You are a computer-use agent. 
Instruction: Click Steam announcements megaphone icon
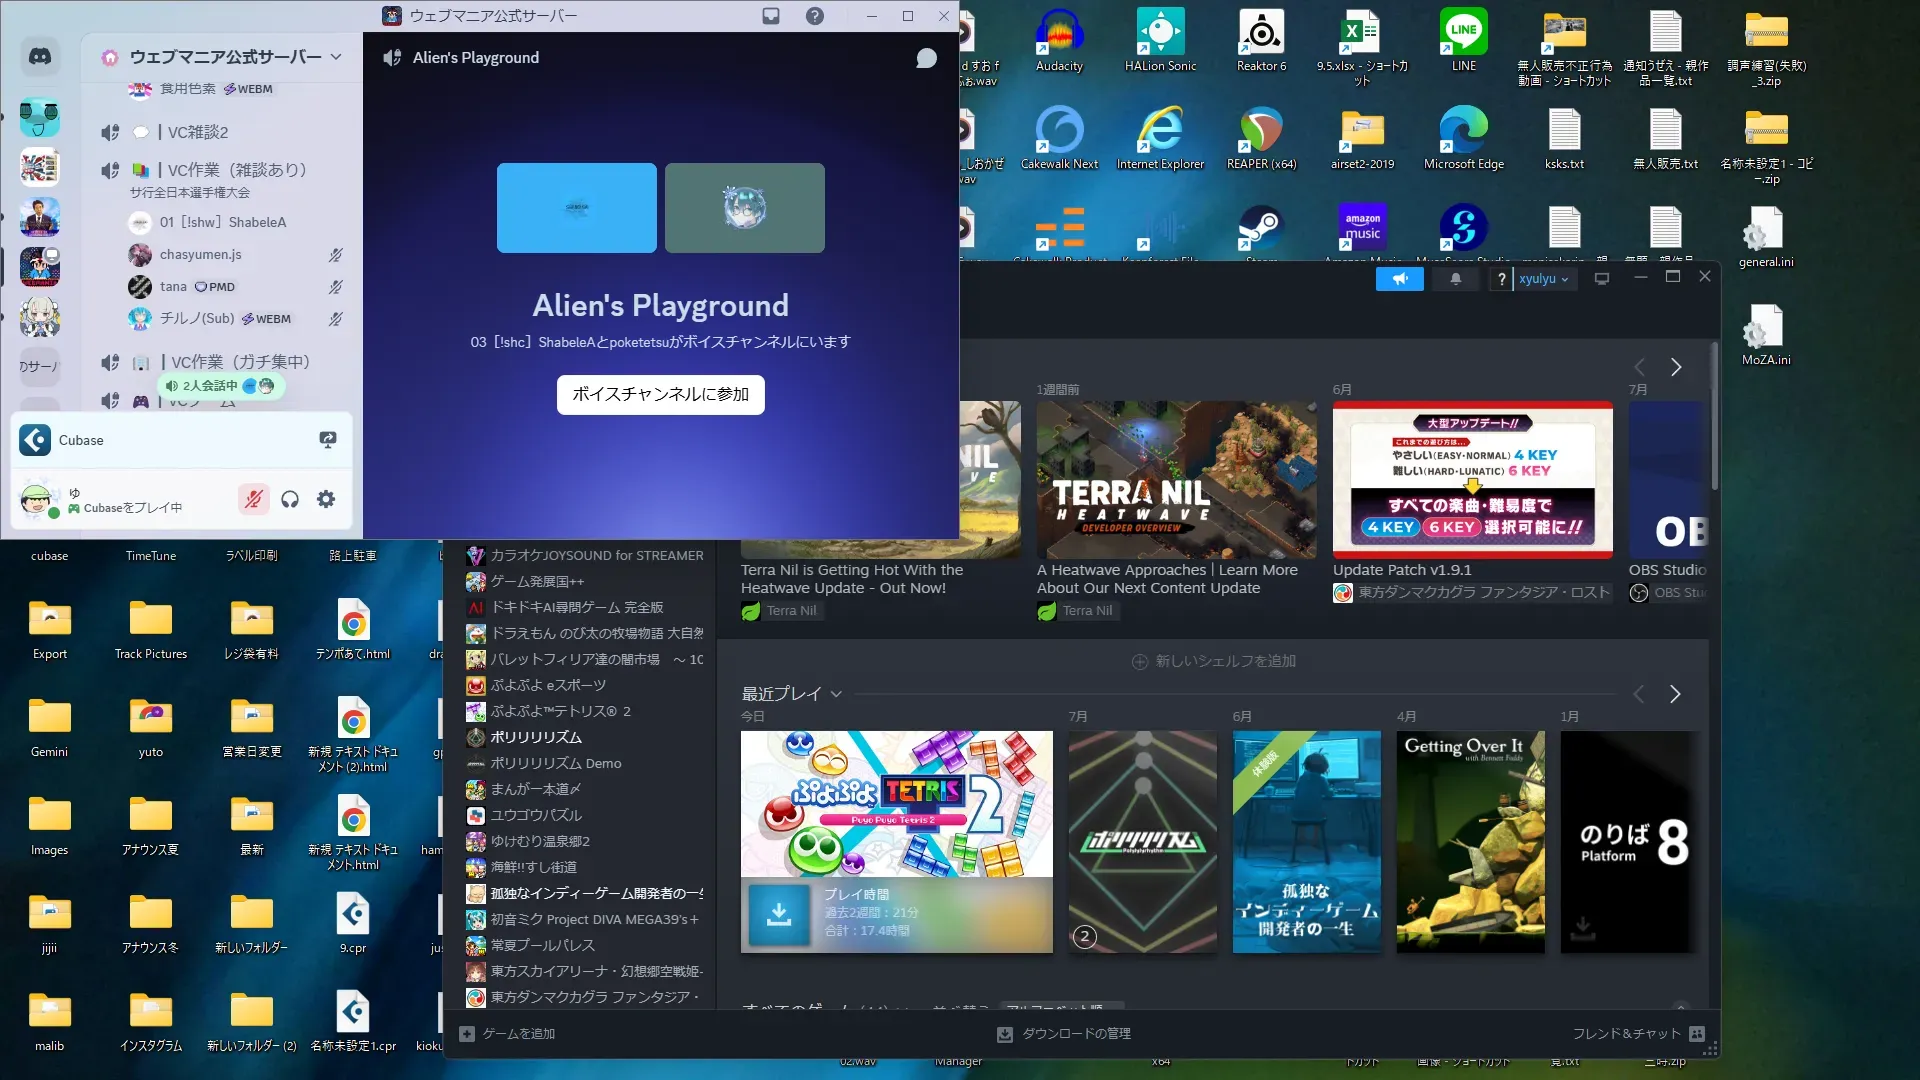[x=1399, y=279]
